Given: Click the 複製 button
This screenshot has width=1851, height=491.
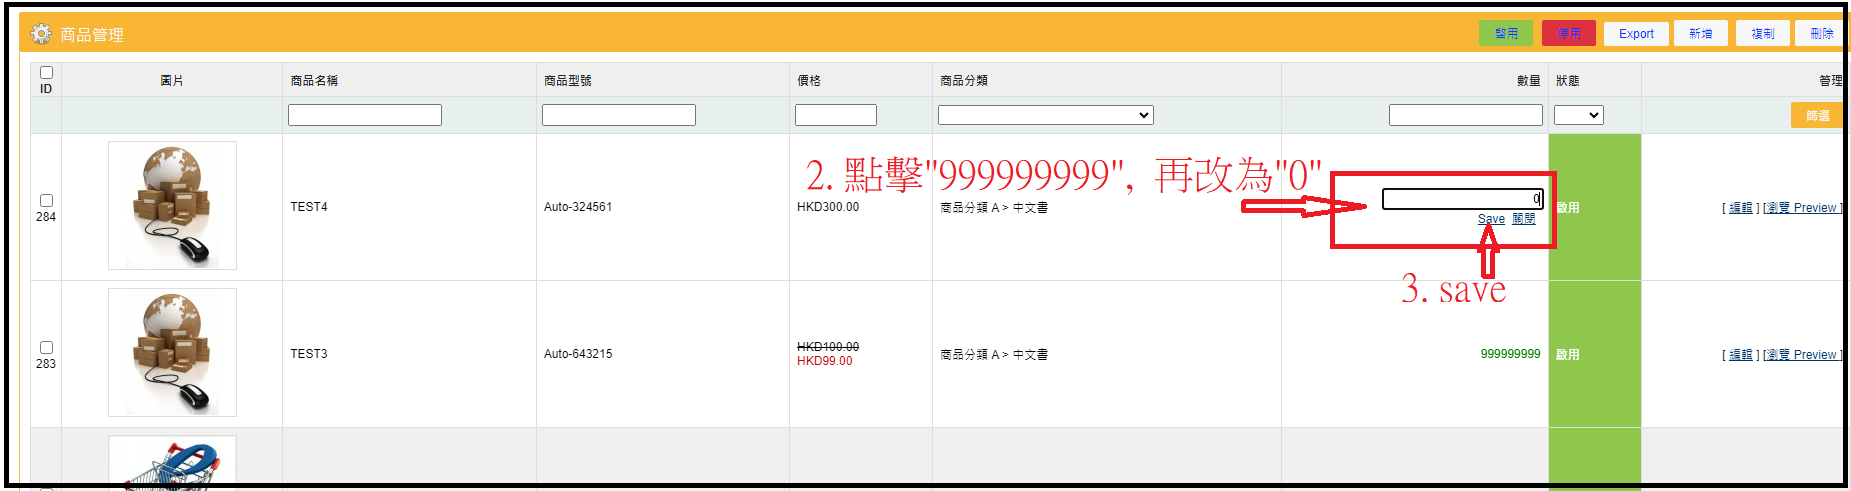Looking at the screenshot, I should 1762,33.
